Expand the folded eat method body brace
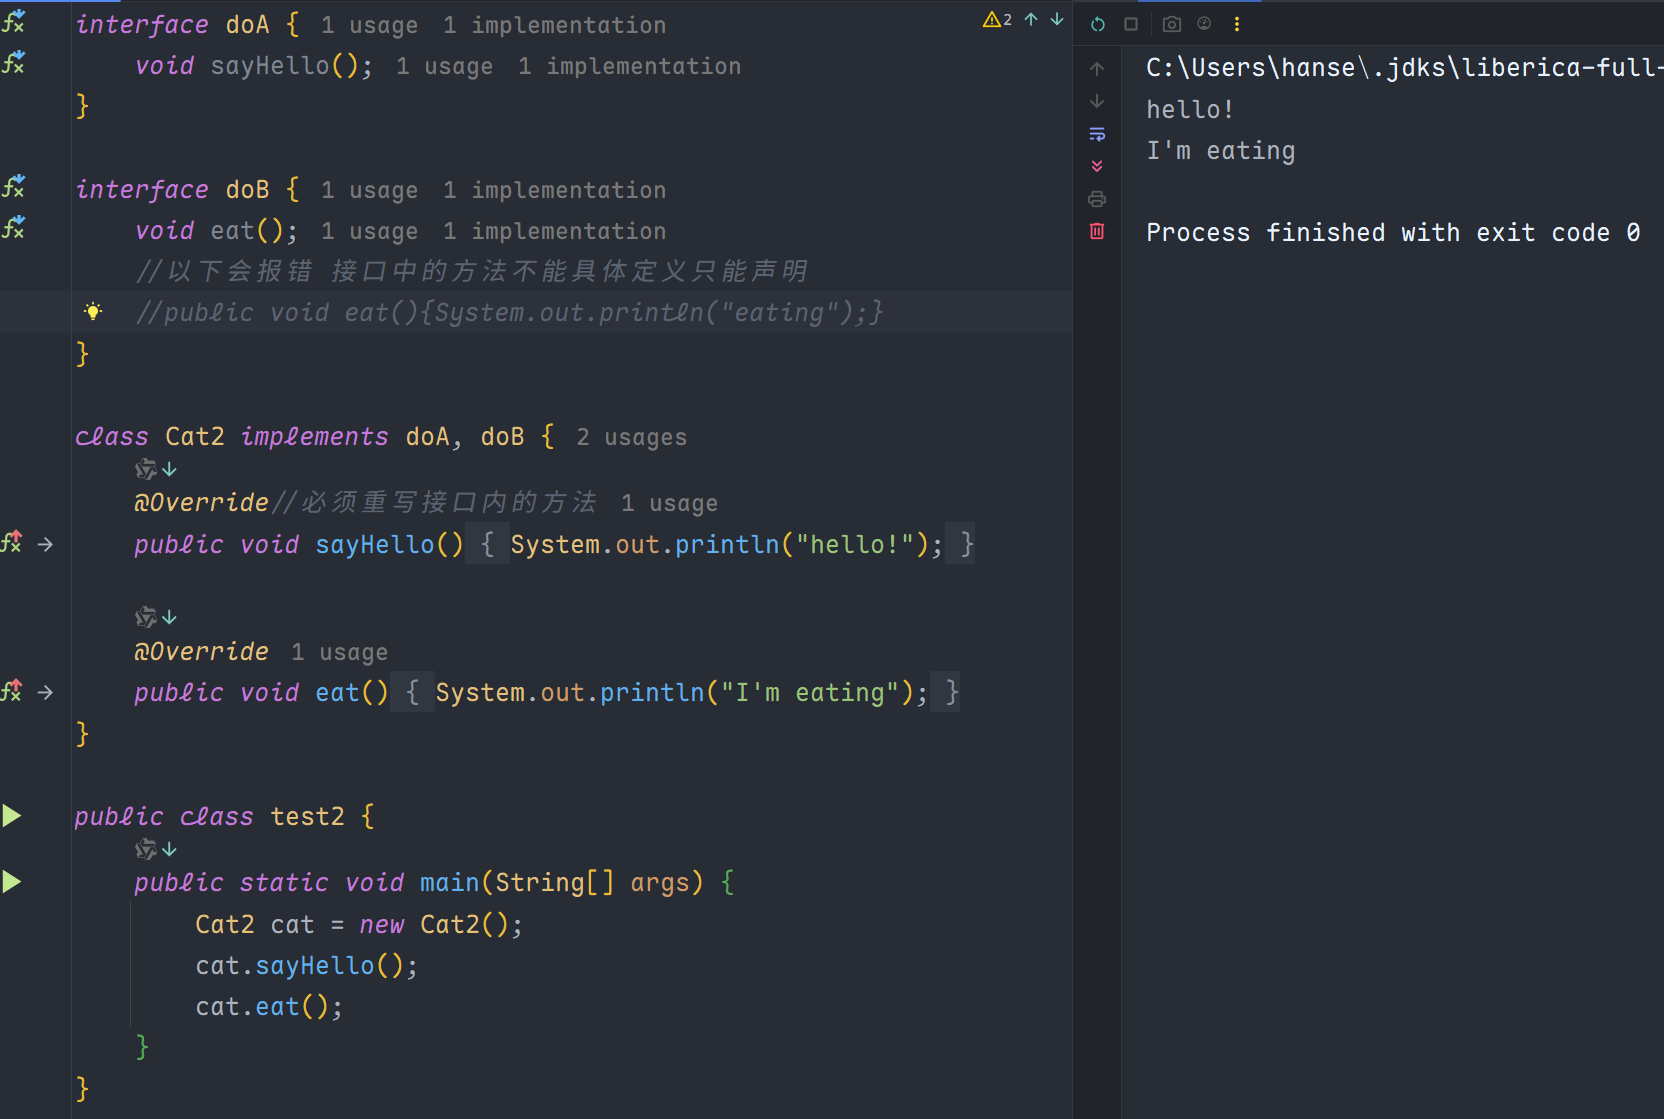Image resolution: width=1664 pixels, height=1119 pixels. click(x=413, y=692)
